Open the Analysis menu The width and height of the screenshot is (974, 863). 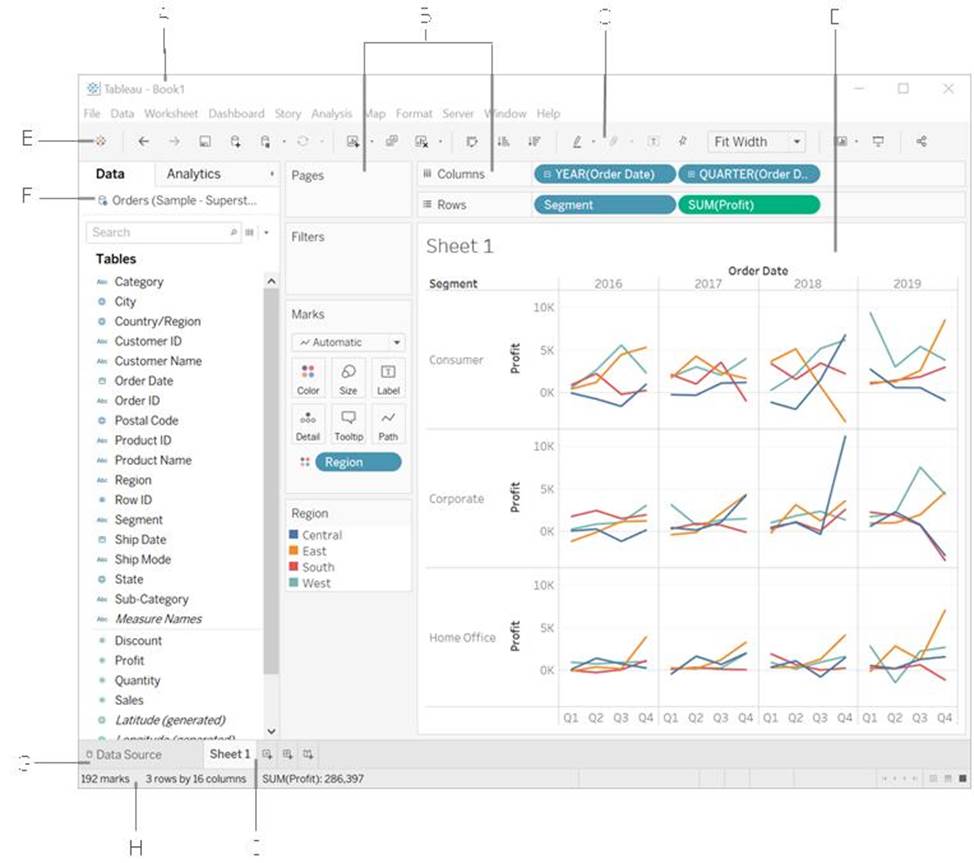point(331,114)
